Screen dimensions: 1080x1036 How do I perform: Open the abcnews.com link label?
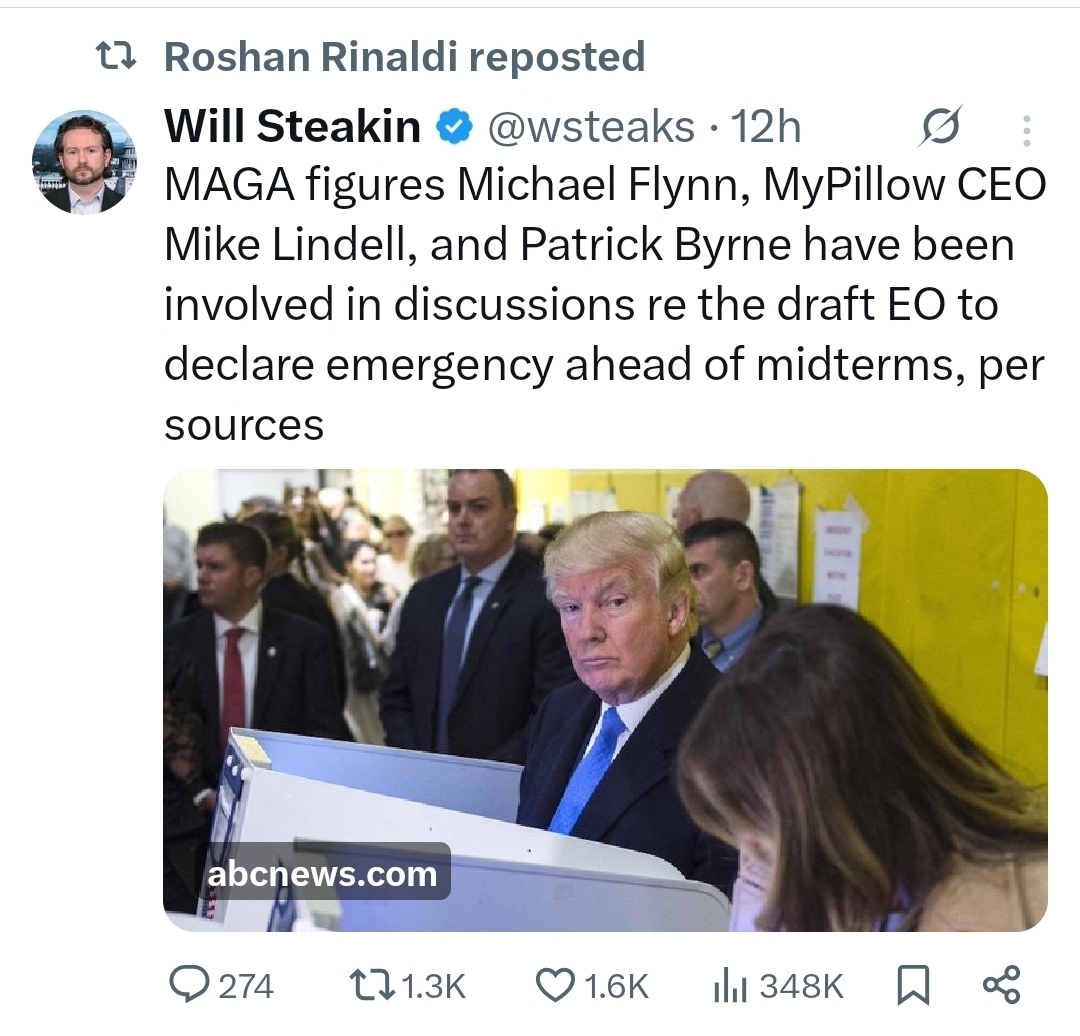click(x=322, y=874)
